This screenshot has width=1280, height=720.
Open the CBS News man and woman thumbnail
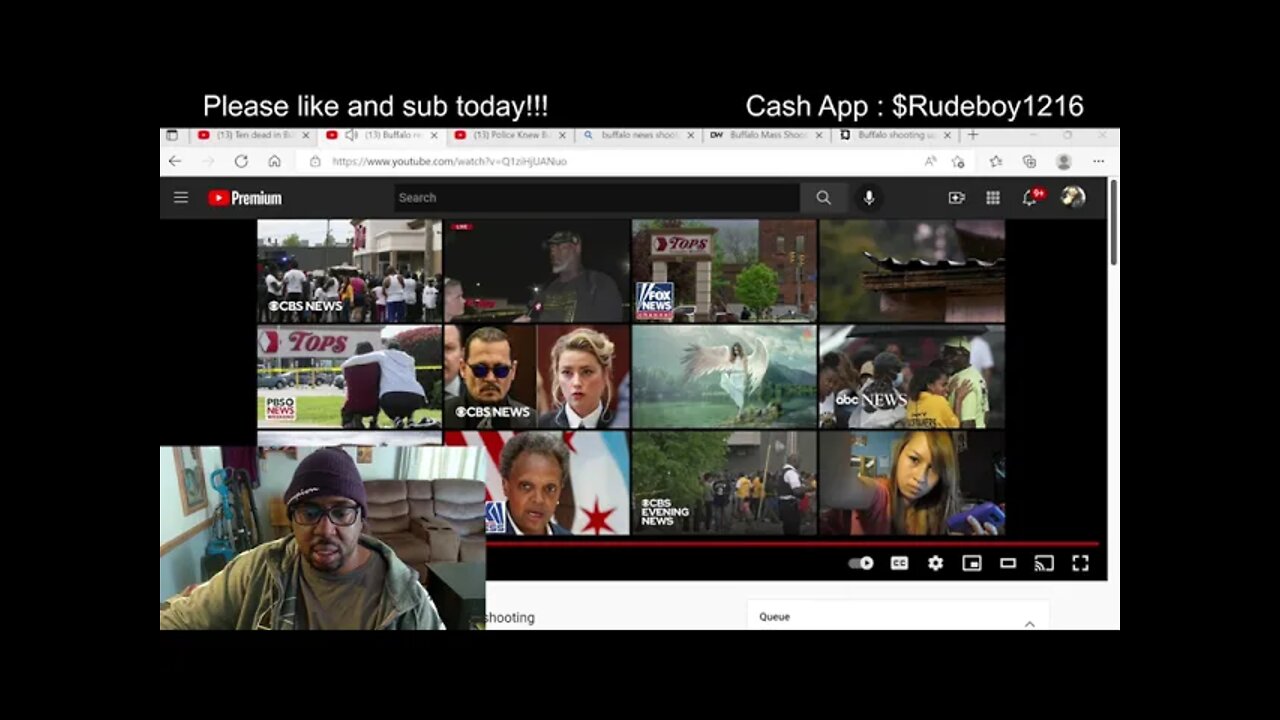coord(537,376)
